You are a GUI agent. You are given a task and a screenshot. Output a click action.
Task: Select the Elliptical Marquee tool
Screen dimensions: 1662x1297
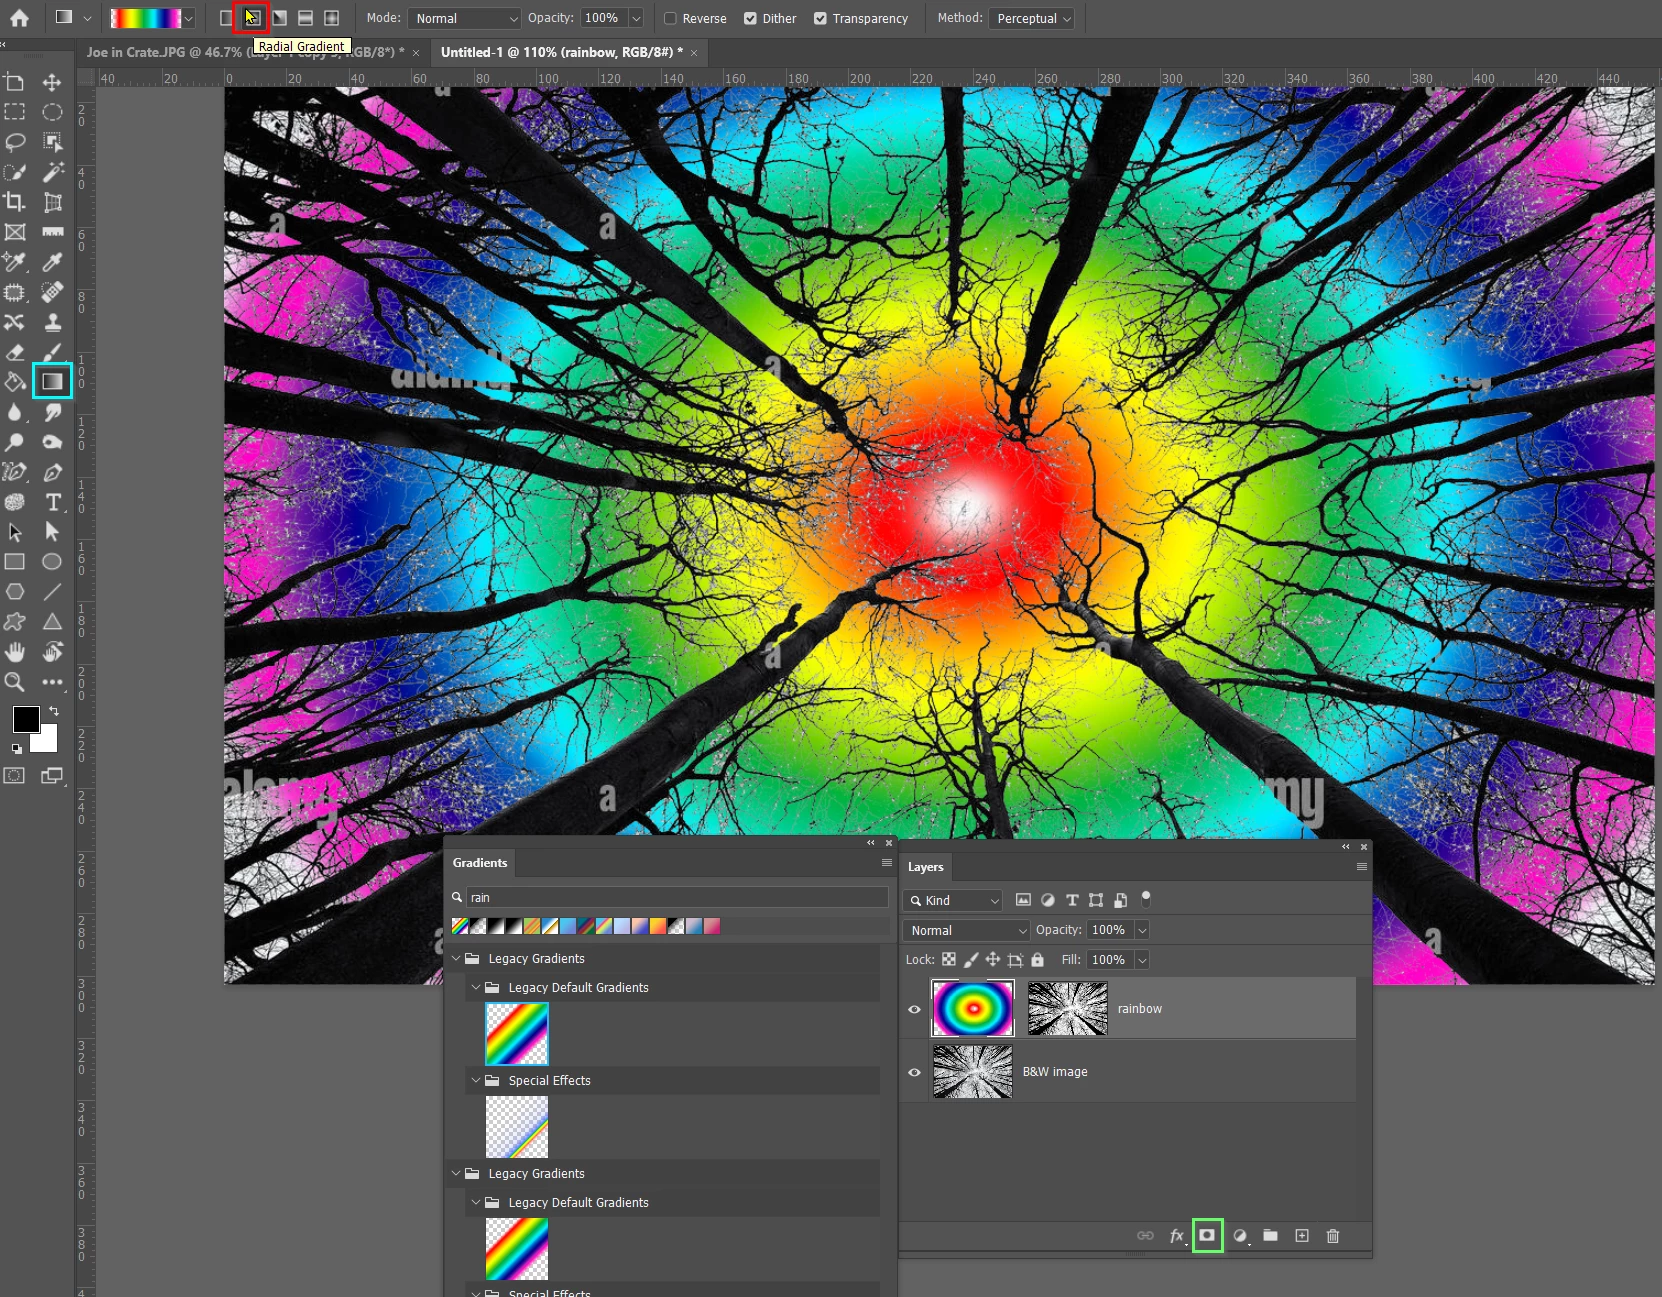pyautogui.click(x=52, y=112)
